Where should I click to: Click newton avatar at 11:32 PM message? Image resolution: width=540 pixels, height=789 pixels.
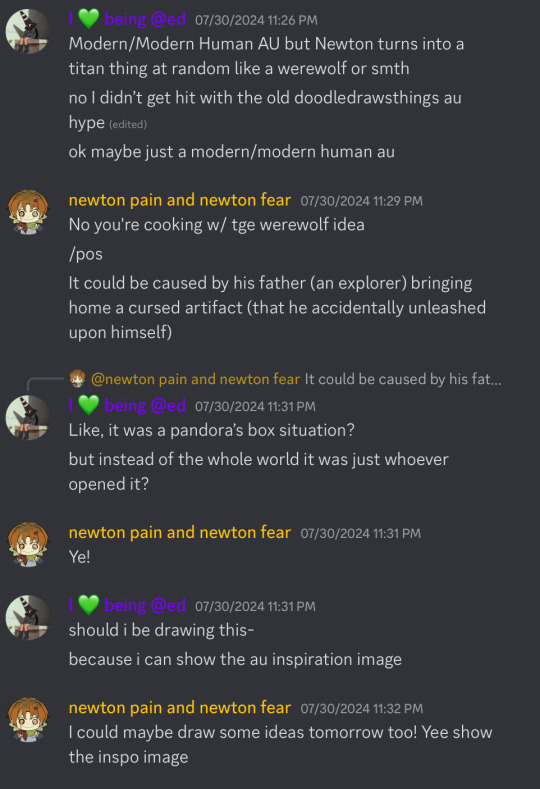[28, 720]
